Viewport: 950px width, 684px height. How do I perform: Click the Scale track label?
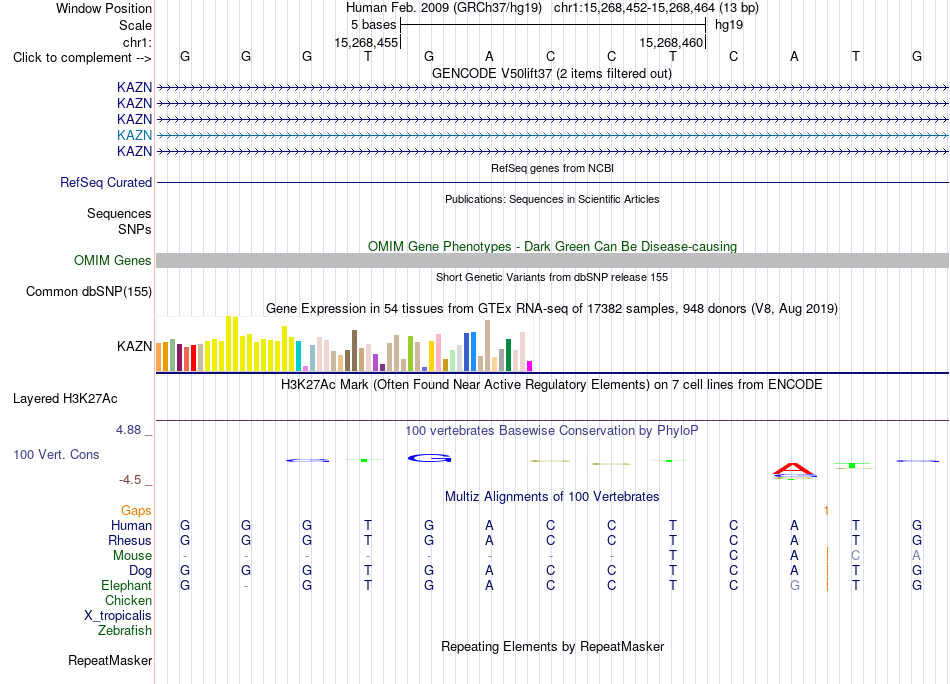click(x=135, y=25)
